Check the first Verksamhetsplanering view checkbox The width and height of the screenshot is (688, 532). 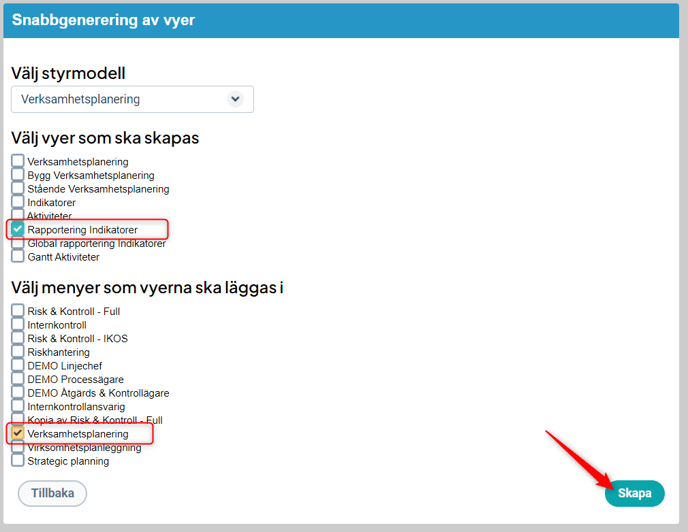tap(18, 161)
